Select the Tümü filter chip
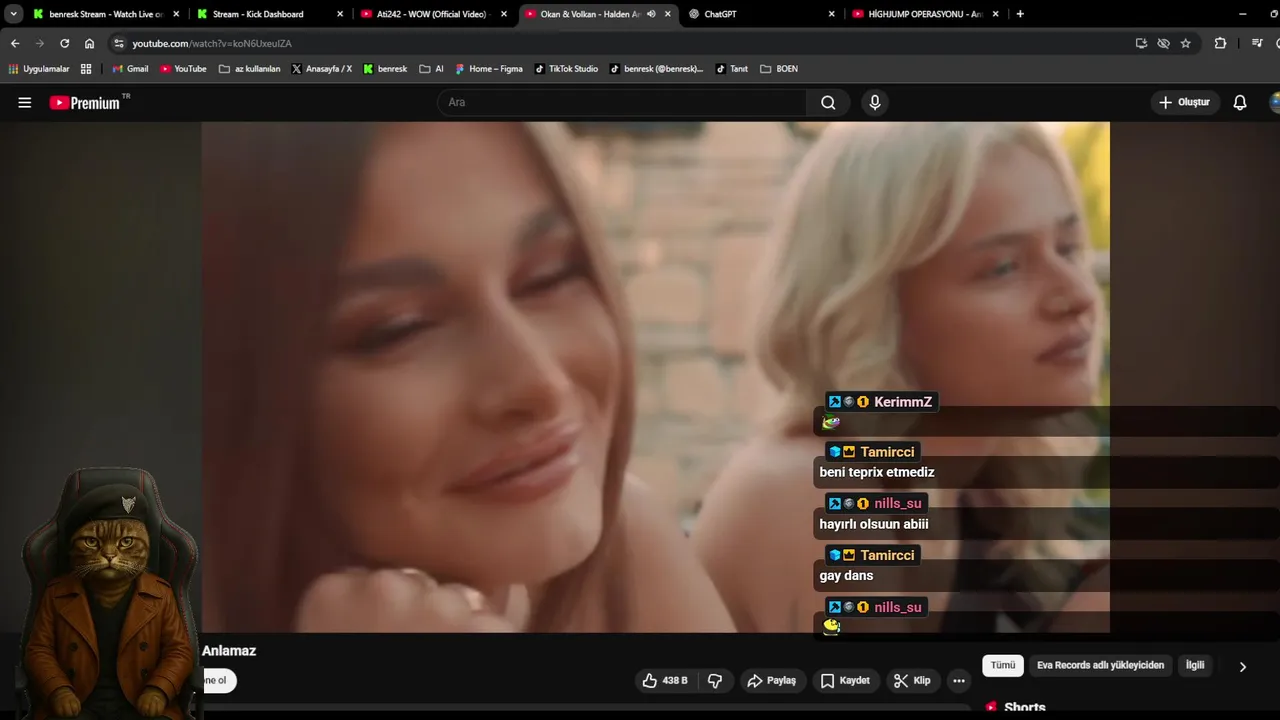The width and height of the screenshot is (1280, 720). pyautogui.click(x=1003, y=665)
